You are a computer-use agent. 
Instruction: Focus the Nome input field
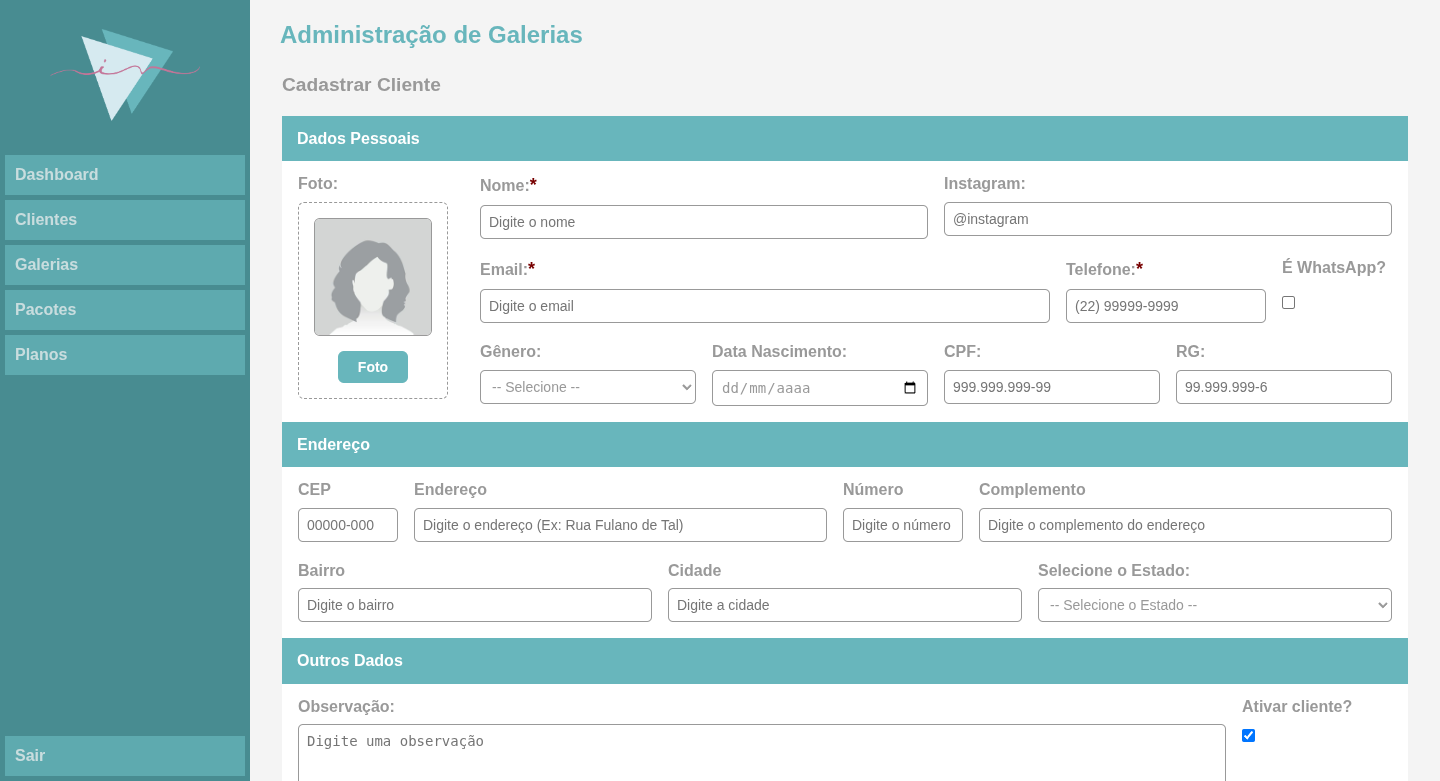coord(704,222)
